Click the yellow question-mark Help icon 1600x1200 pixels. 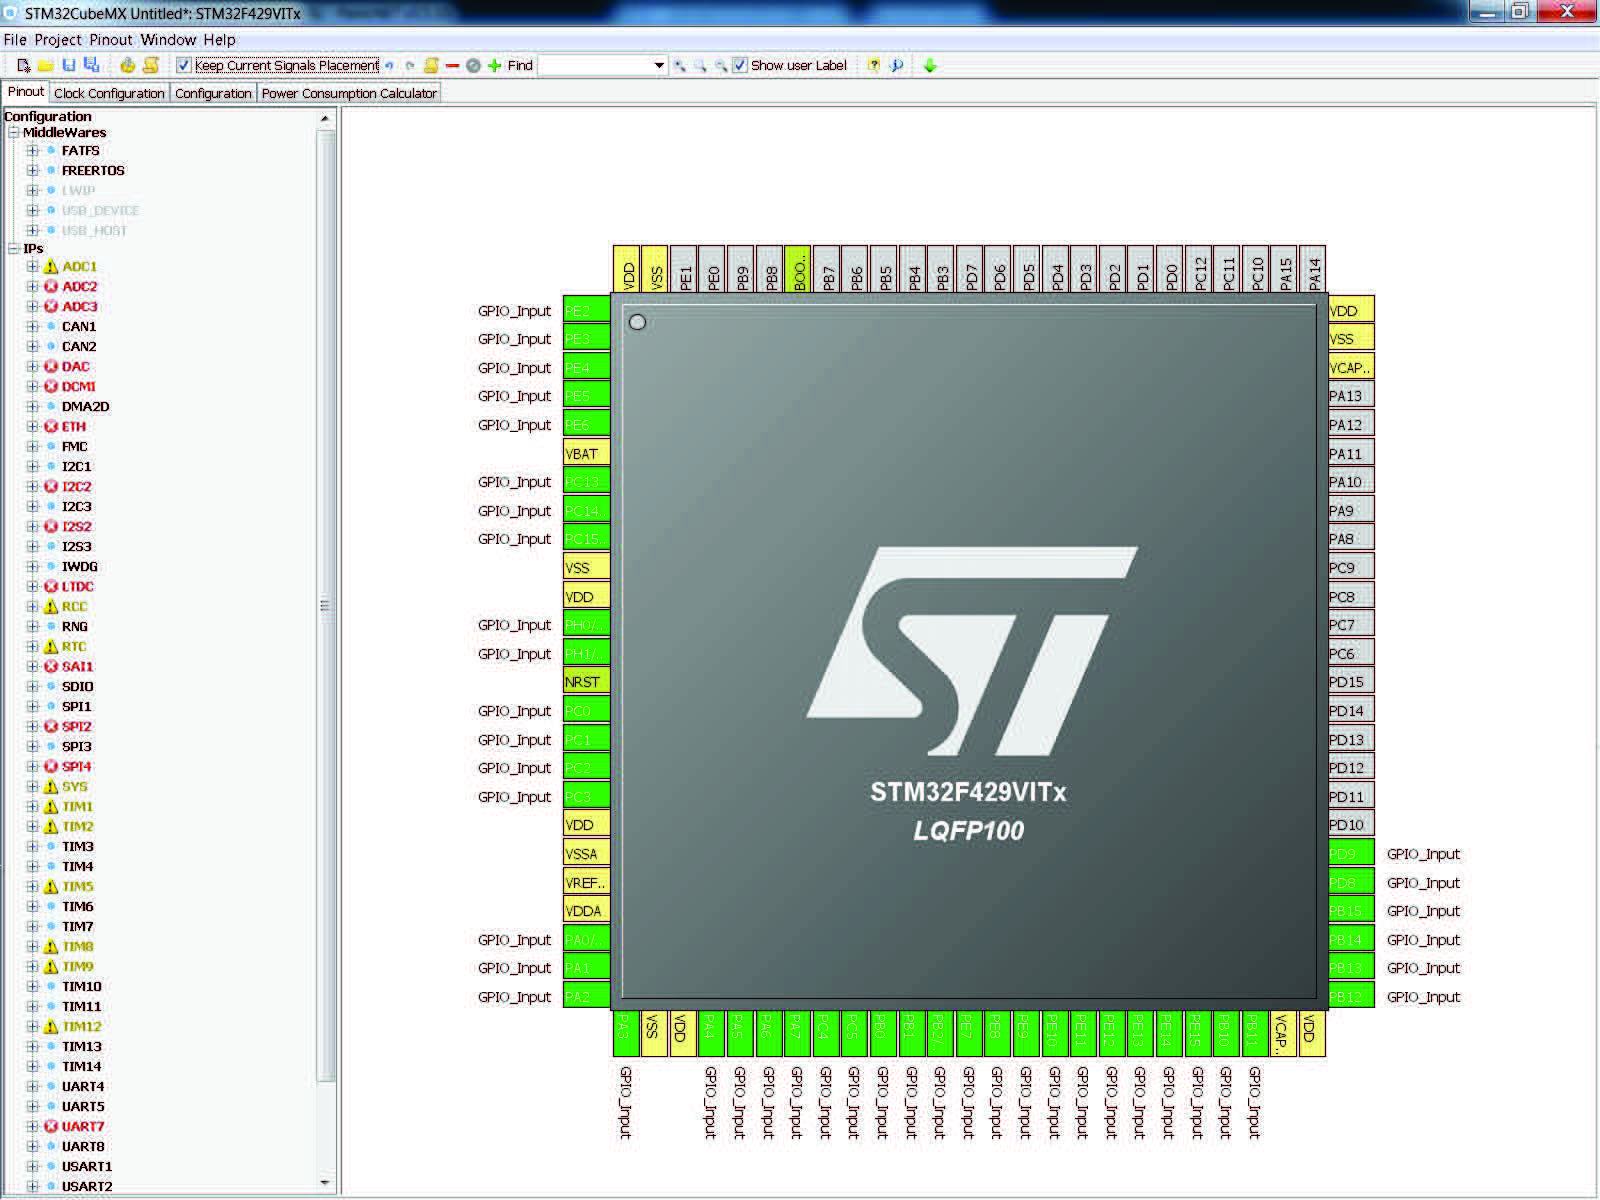point(874,66)
